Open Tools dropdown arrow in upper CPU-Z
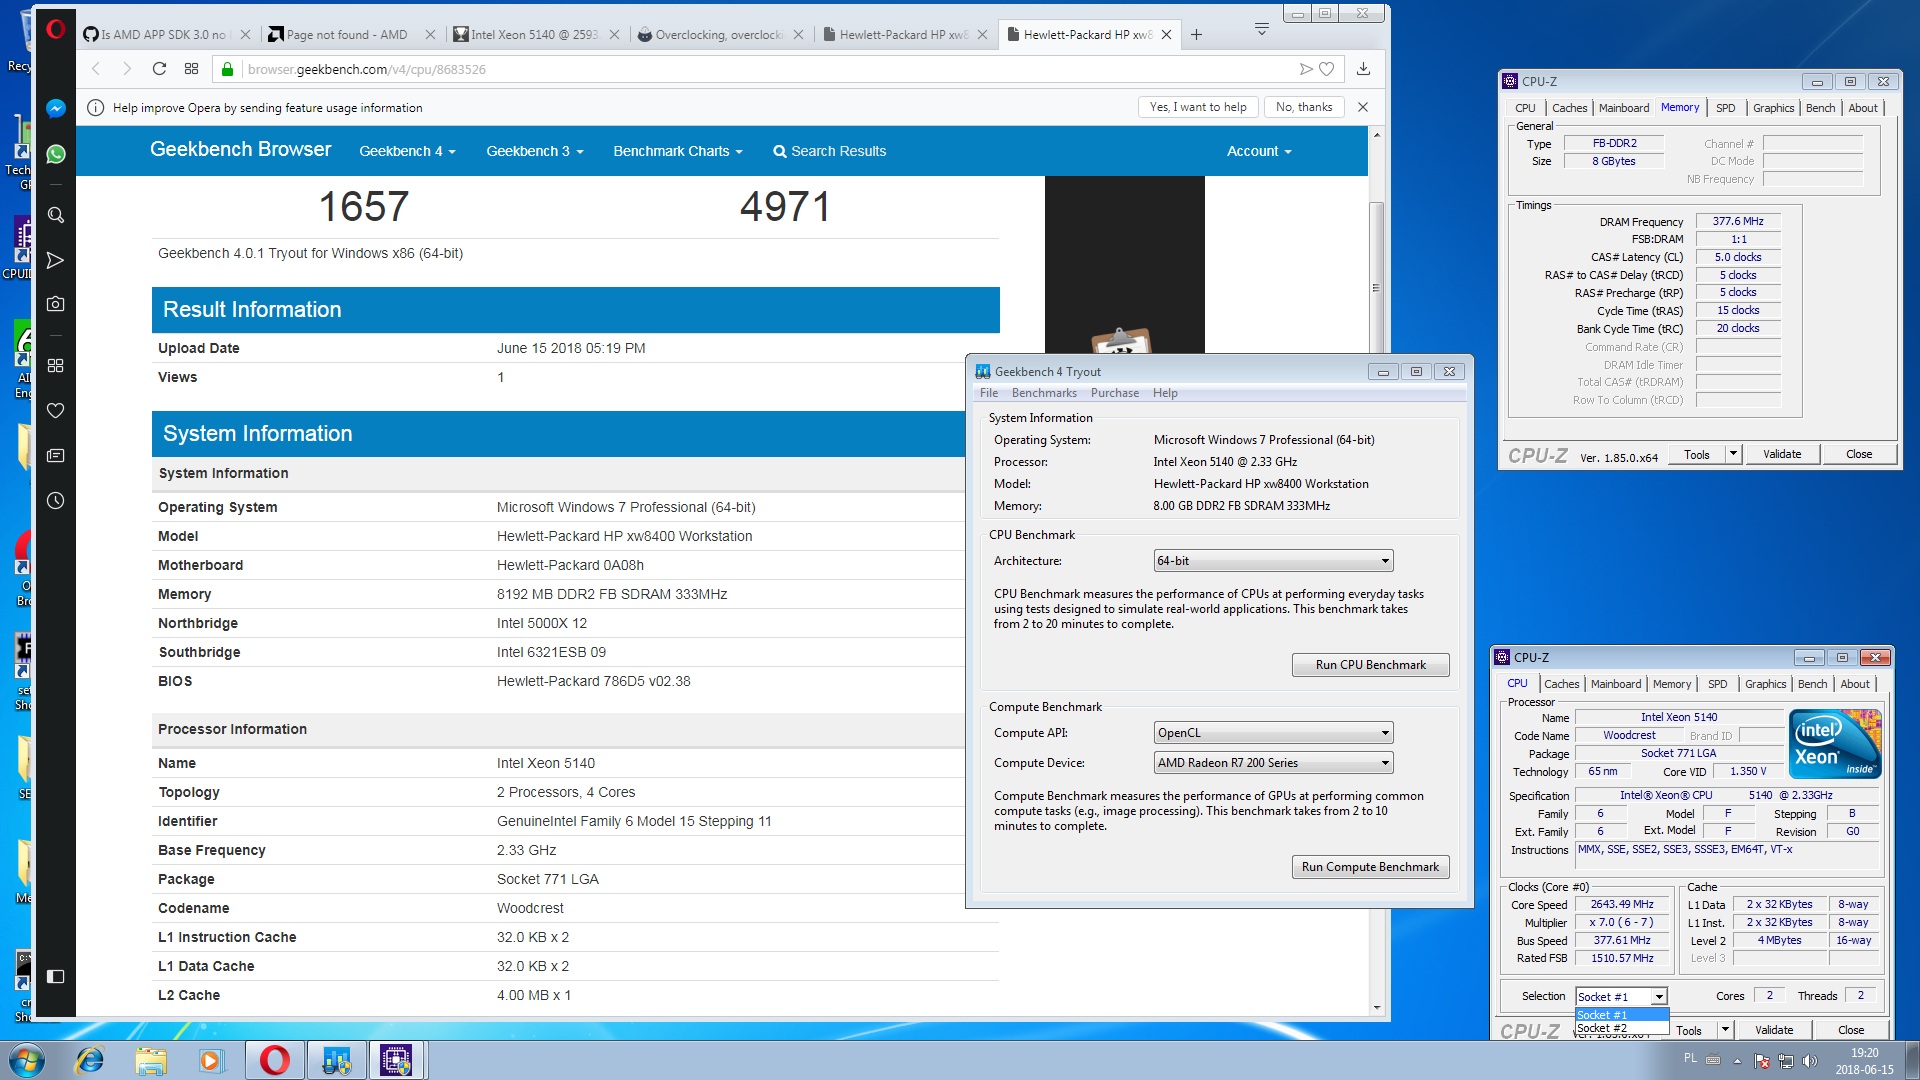Viewport: 1920px width, 1080px height. point(1733,454)
